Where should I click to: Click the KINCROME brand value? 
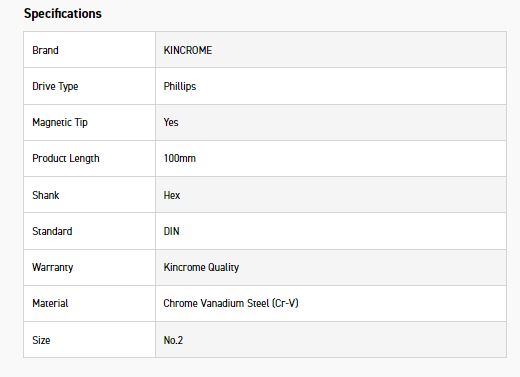click(x=188, y=50)
